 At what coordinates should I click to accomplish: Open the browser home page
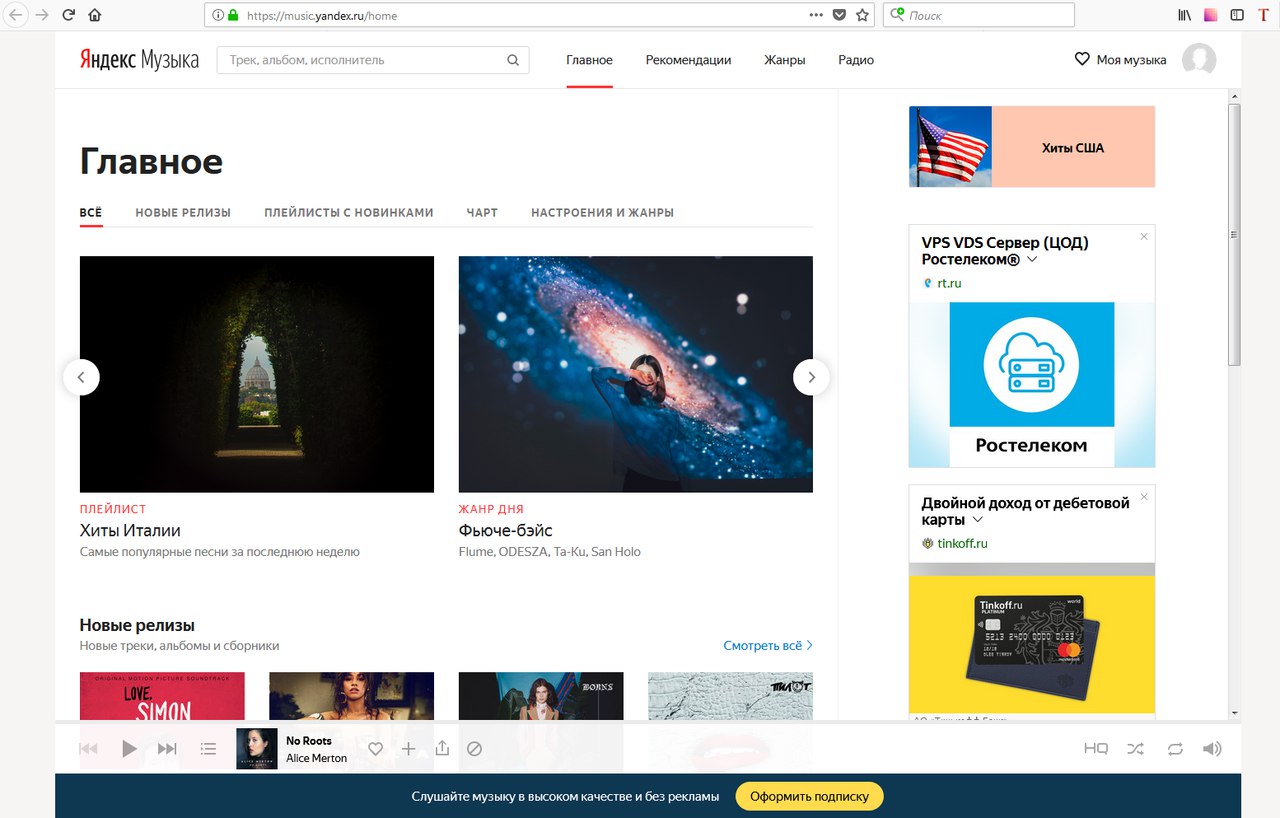click(95, 15)
